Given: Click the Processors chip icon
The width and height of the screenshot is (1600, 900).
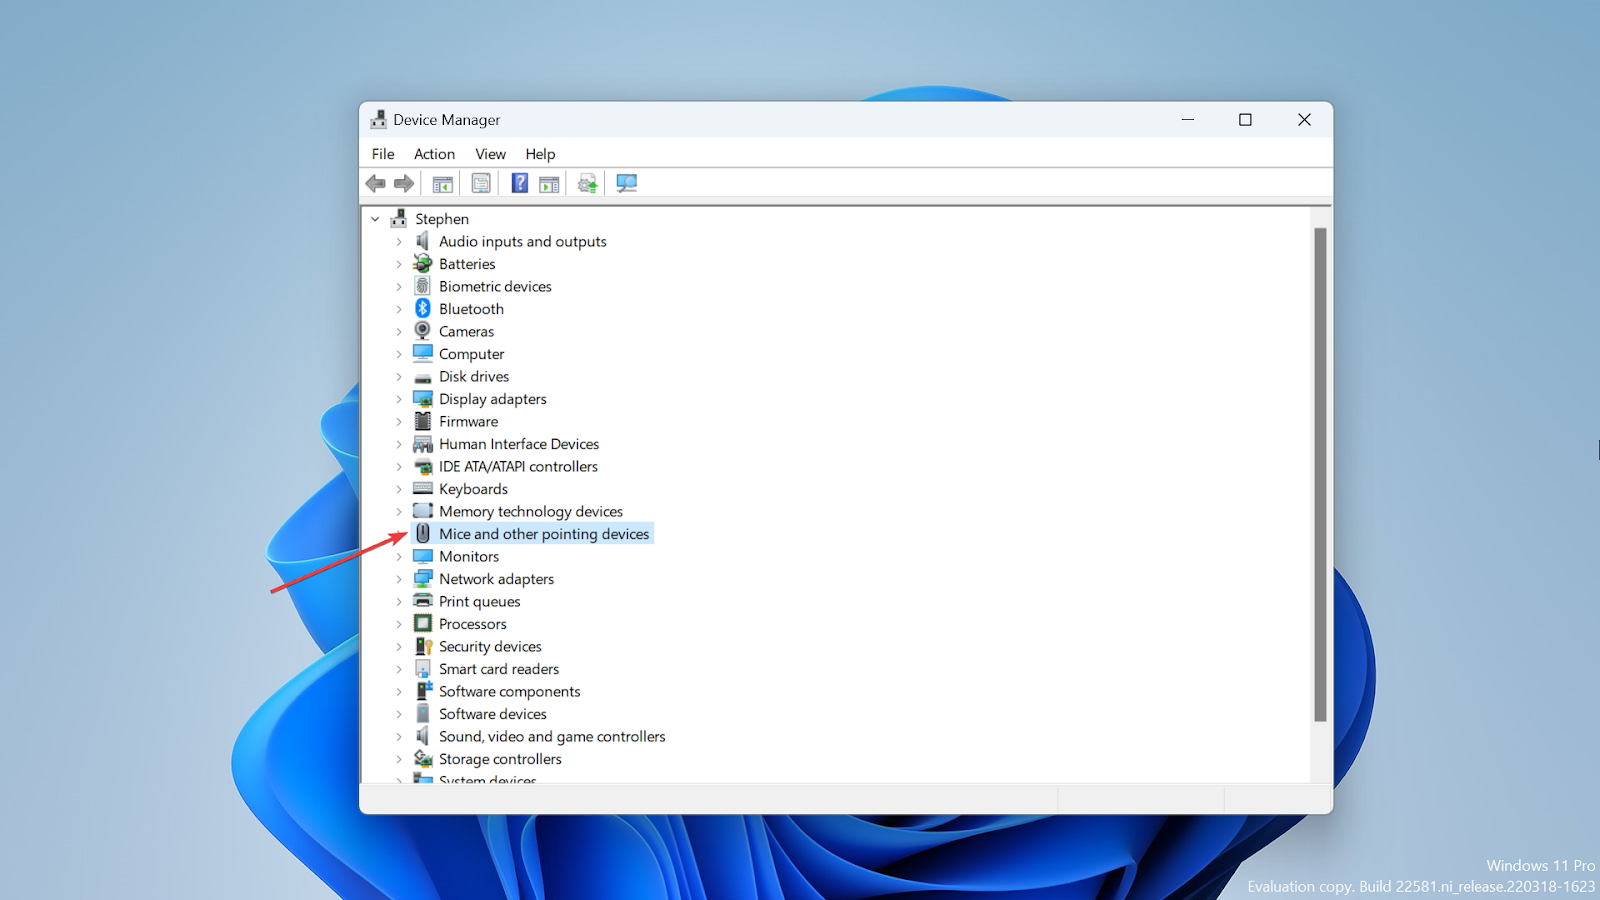Looking at the screenshot, I should (423, 623).
